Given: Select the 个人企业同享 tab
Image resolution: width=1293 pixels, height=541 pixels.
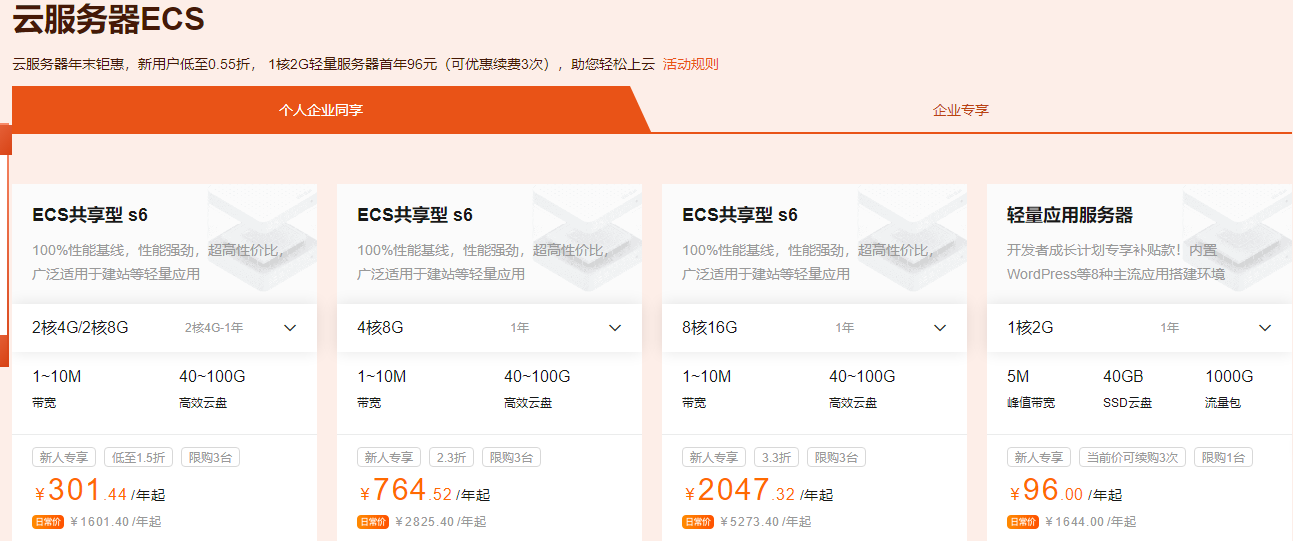Looking at the screenshot, I should coord(321,110).
